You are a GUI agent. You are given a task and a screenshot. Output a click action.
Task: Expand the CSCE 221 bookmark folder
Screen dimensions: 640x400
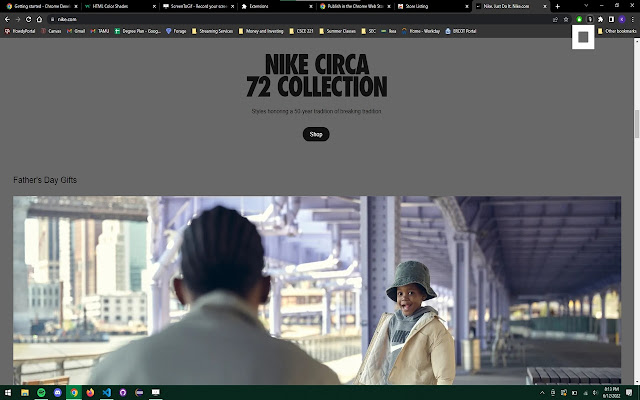[x=301, y=31]
